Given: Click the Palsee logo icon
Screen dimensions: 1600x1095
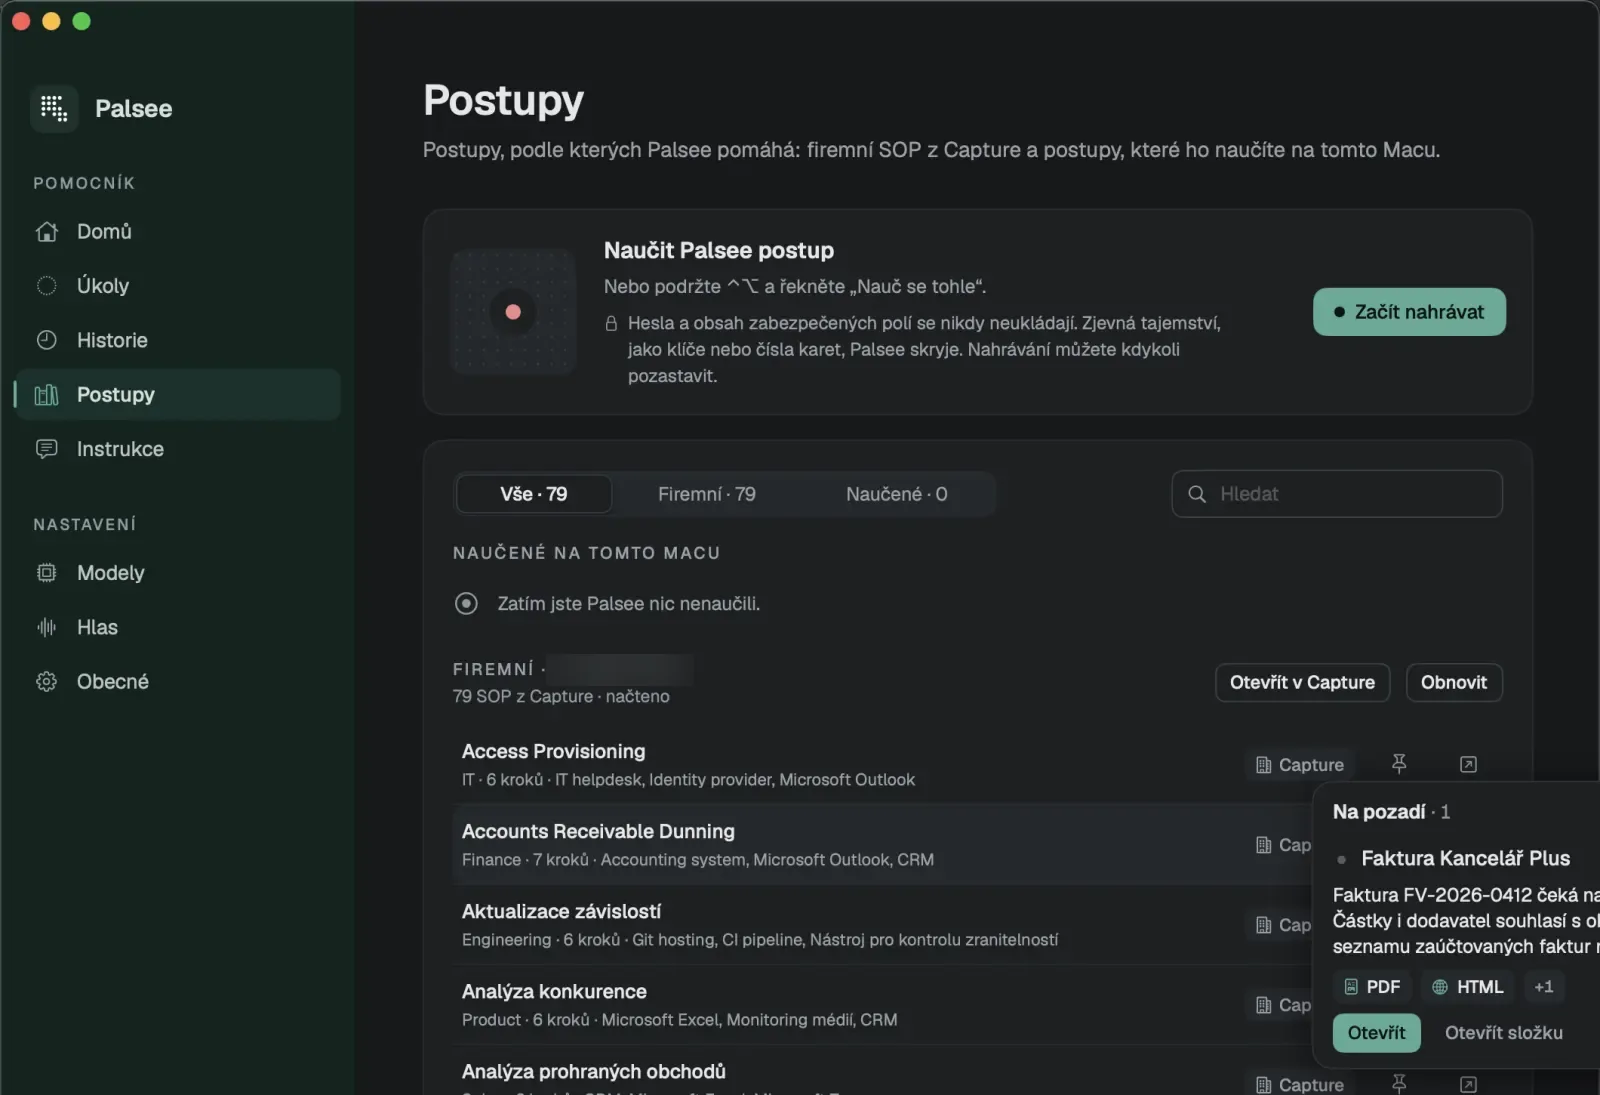Looking at the screenshot, I should point(54,108).
